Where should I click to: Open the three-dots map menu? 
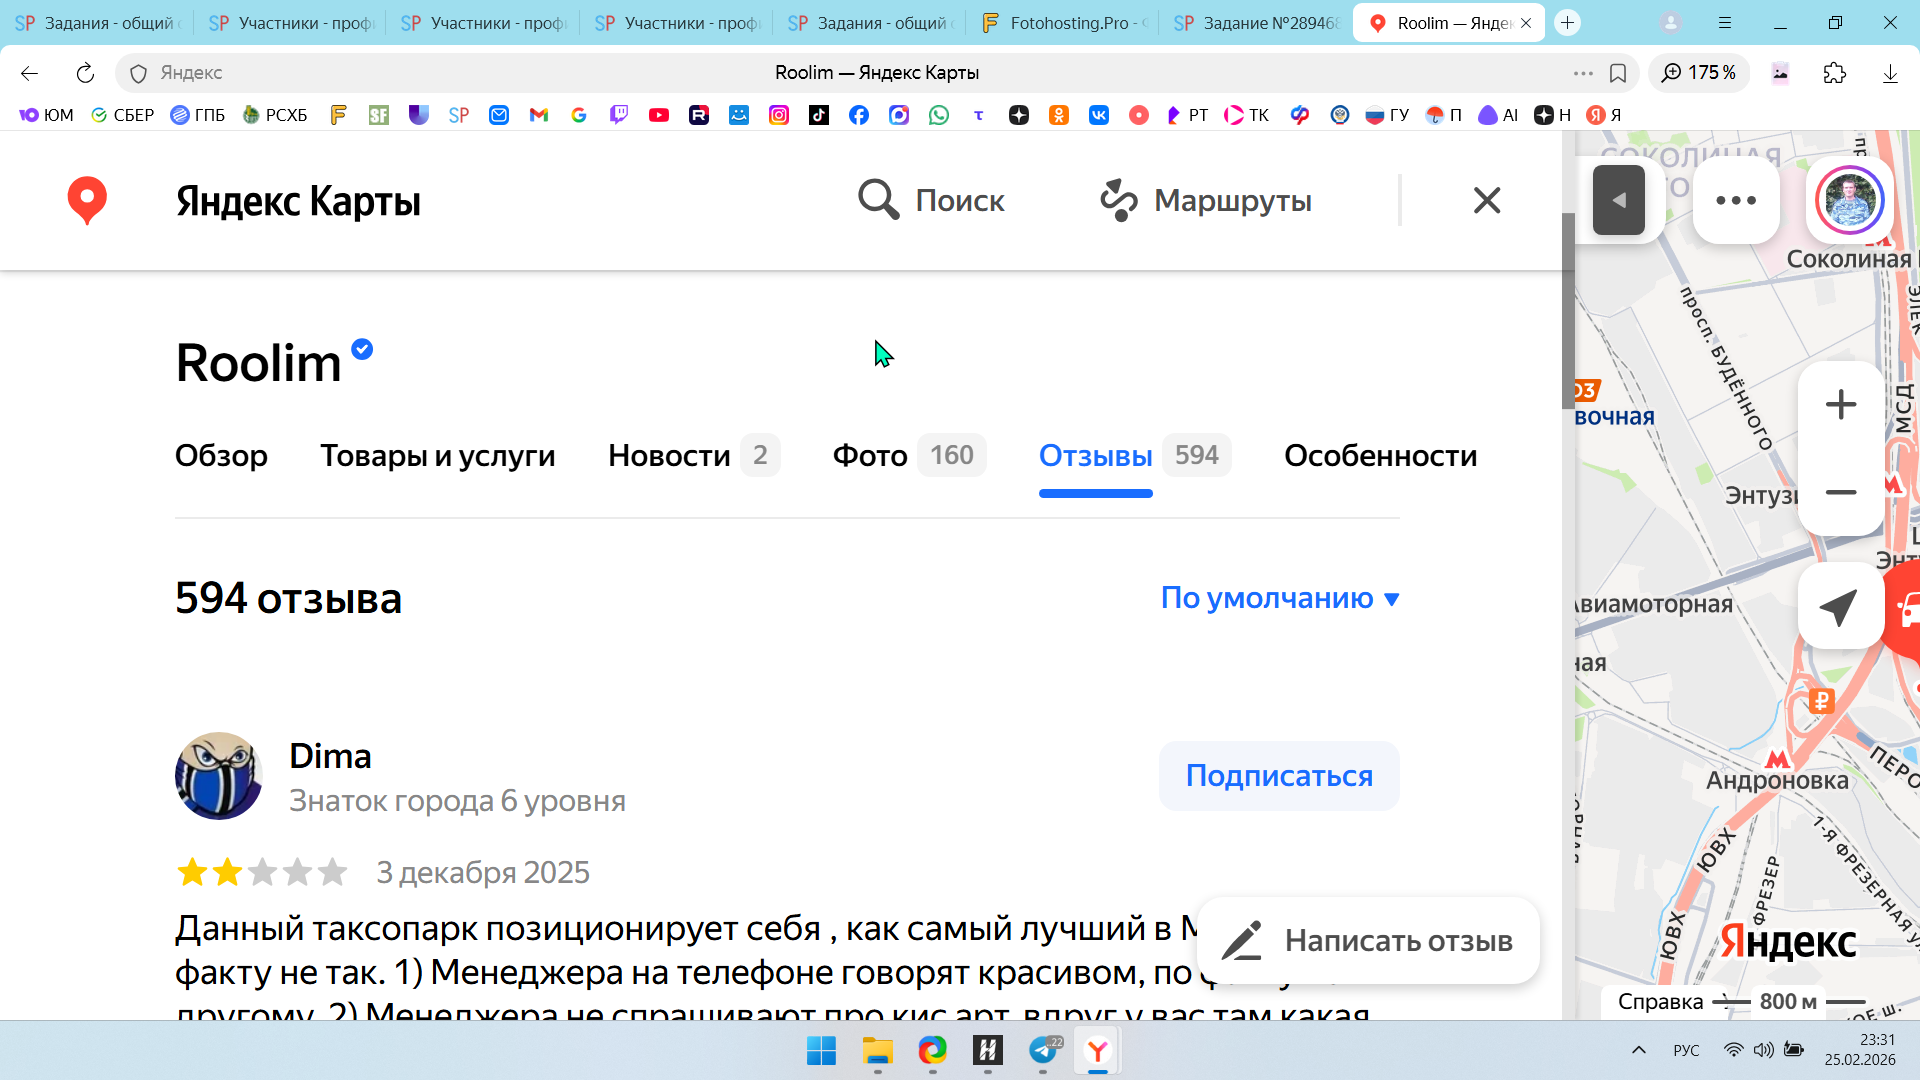pos(1735,200)
